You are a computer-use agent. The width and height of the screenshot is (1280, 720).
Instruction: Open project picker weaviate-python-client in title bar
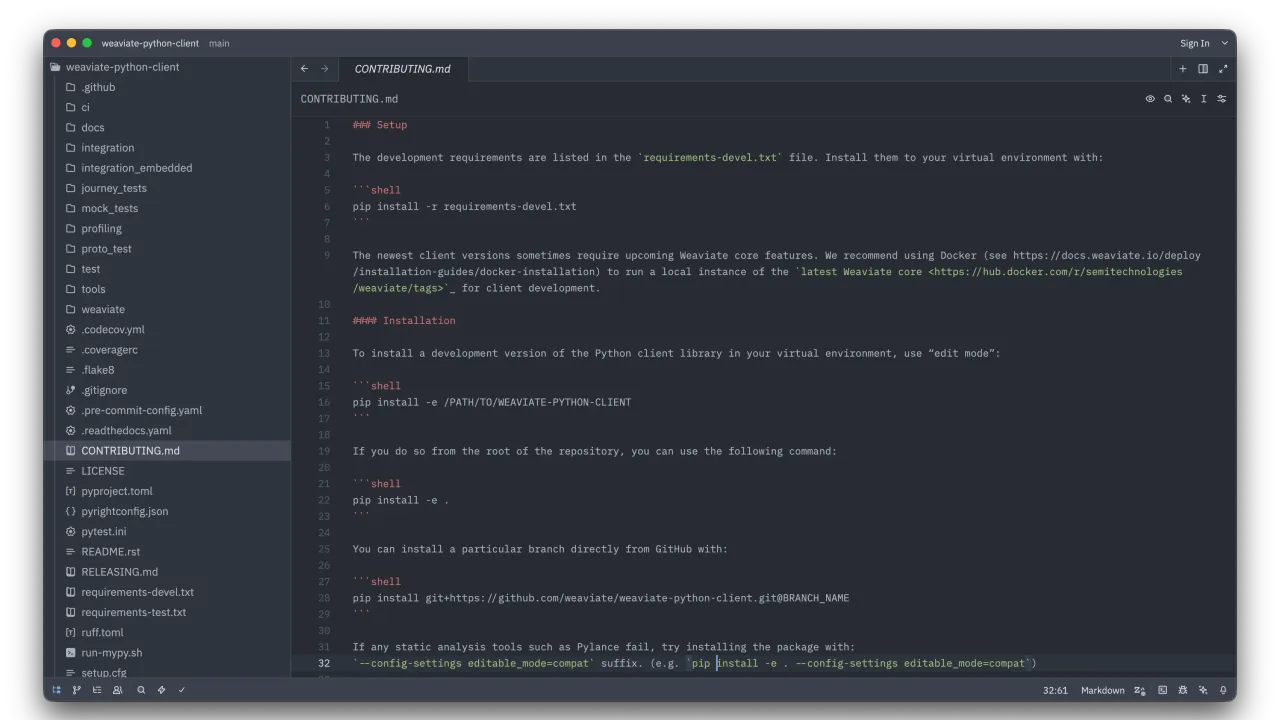[150, 44]
